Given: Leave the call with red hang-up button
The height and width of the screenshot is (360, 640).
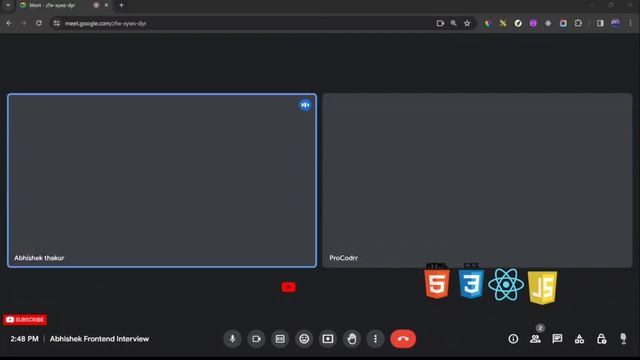Looking at the screenshot, I should tap(403, 339).
